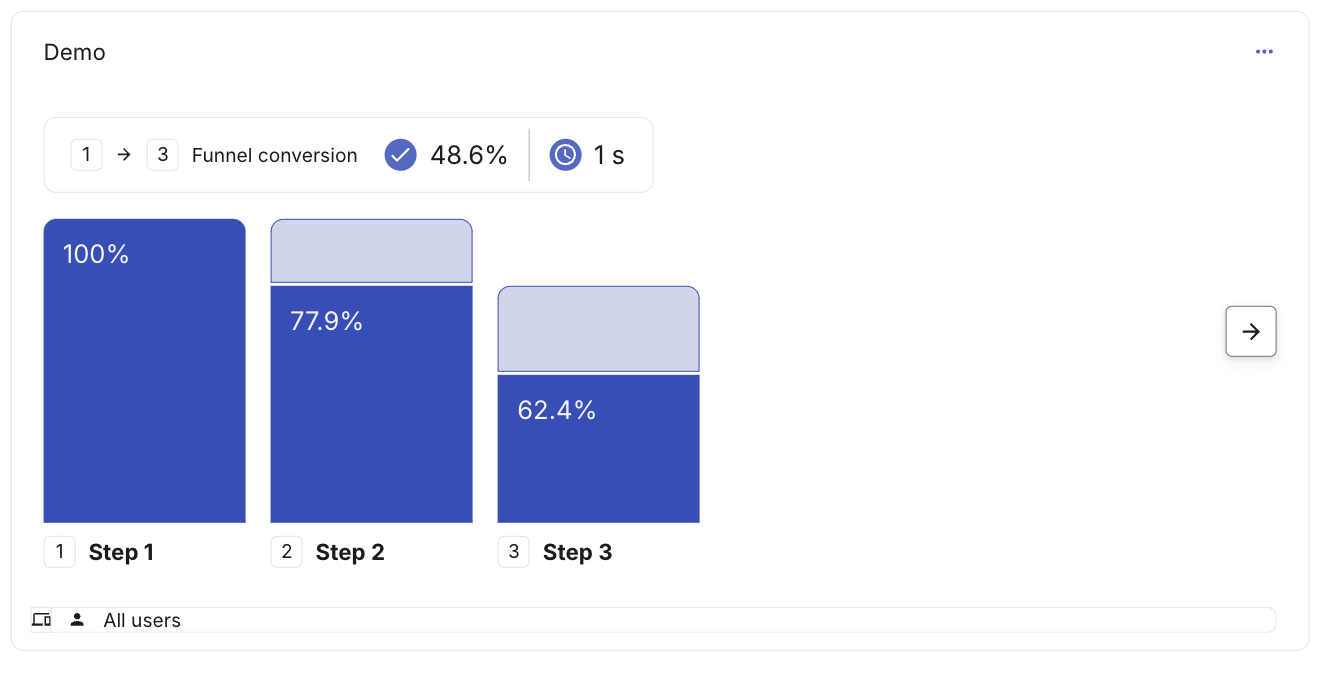Select the Step 1 dark blue bar

point(145,371)
